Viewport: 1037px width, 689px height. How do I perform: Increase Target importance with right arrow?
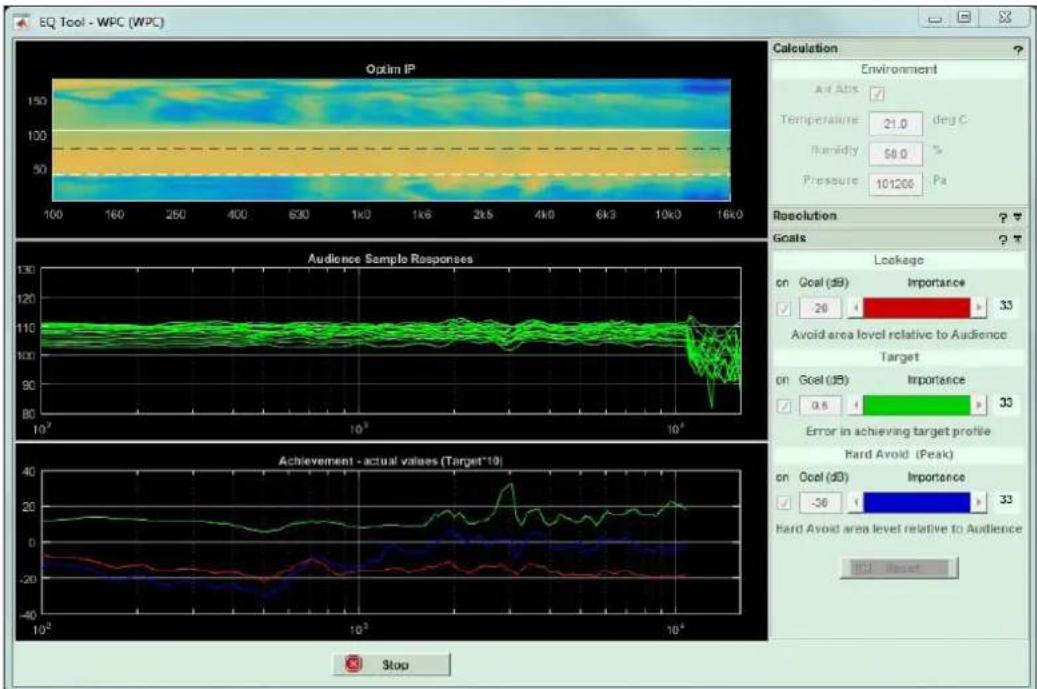pyautogui.click(x=979, y=405)
